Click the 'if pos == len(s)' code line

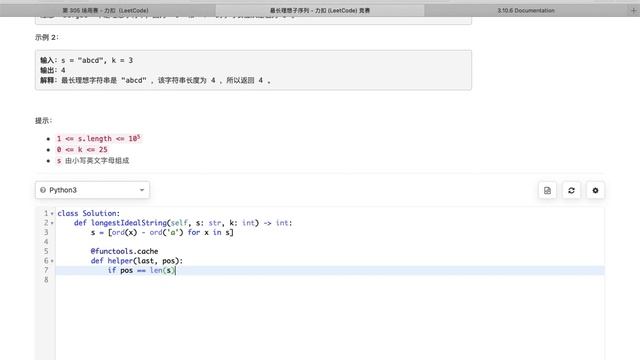pyautogui.click(x=141, y=270)
